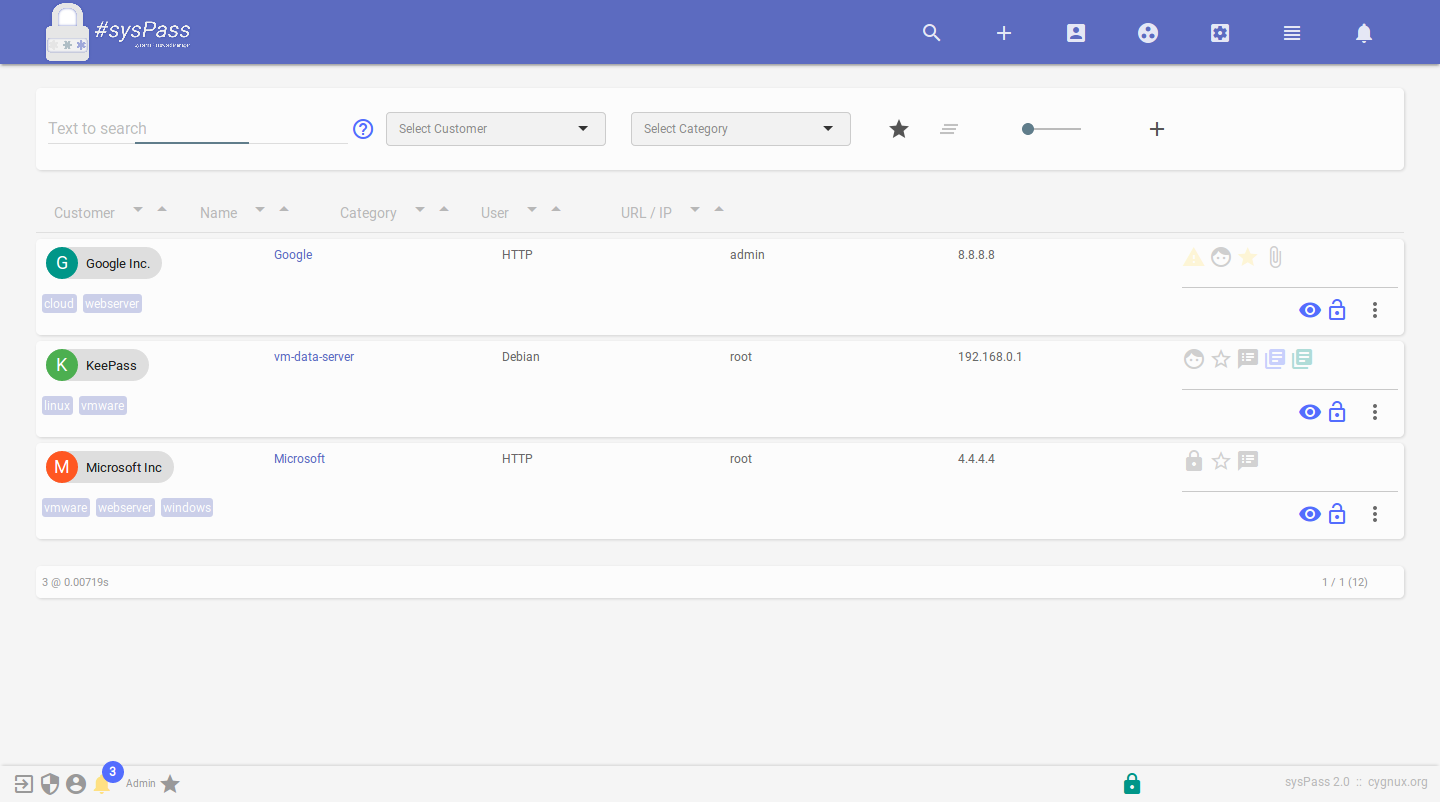Click the notes comment icon on KeePass row
Screen dimensions: 1440x802
1248,359
